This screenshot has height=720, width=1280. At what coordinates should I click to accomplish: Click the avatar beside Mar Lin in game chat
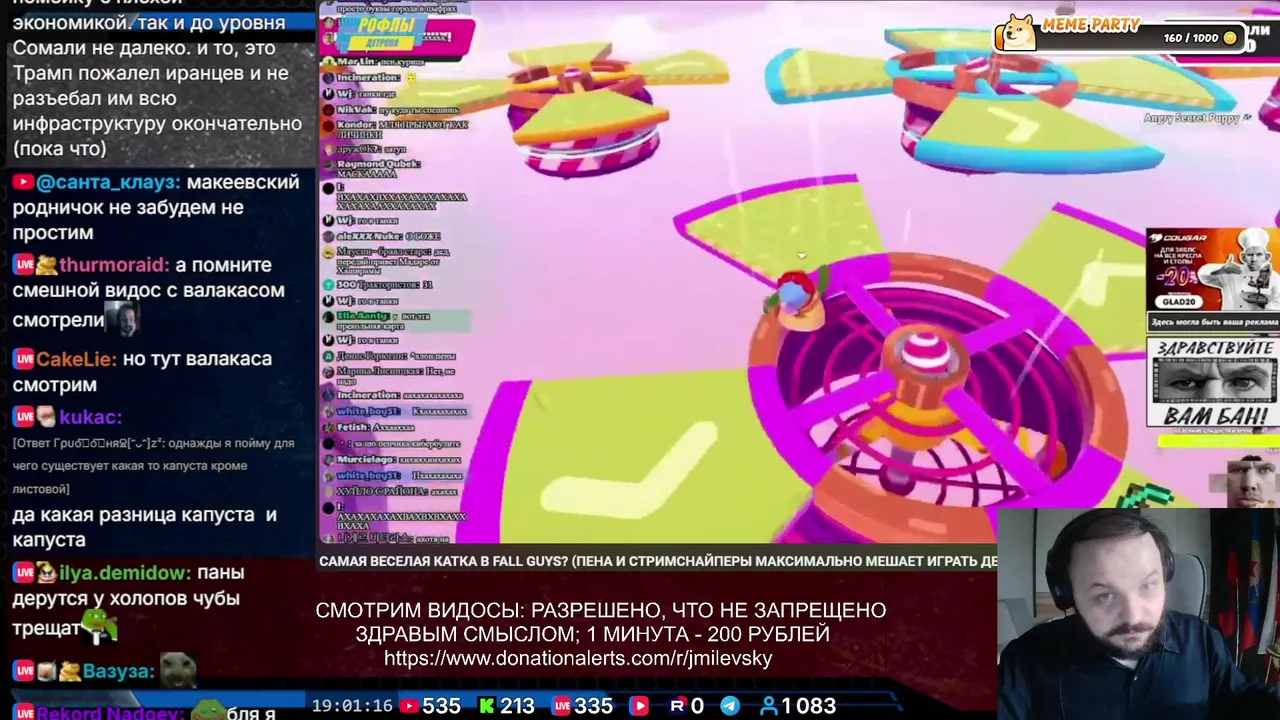coord(328,62)
